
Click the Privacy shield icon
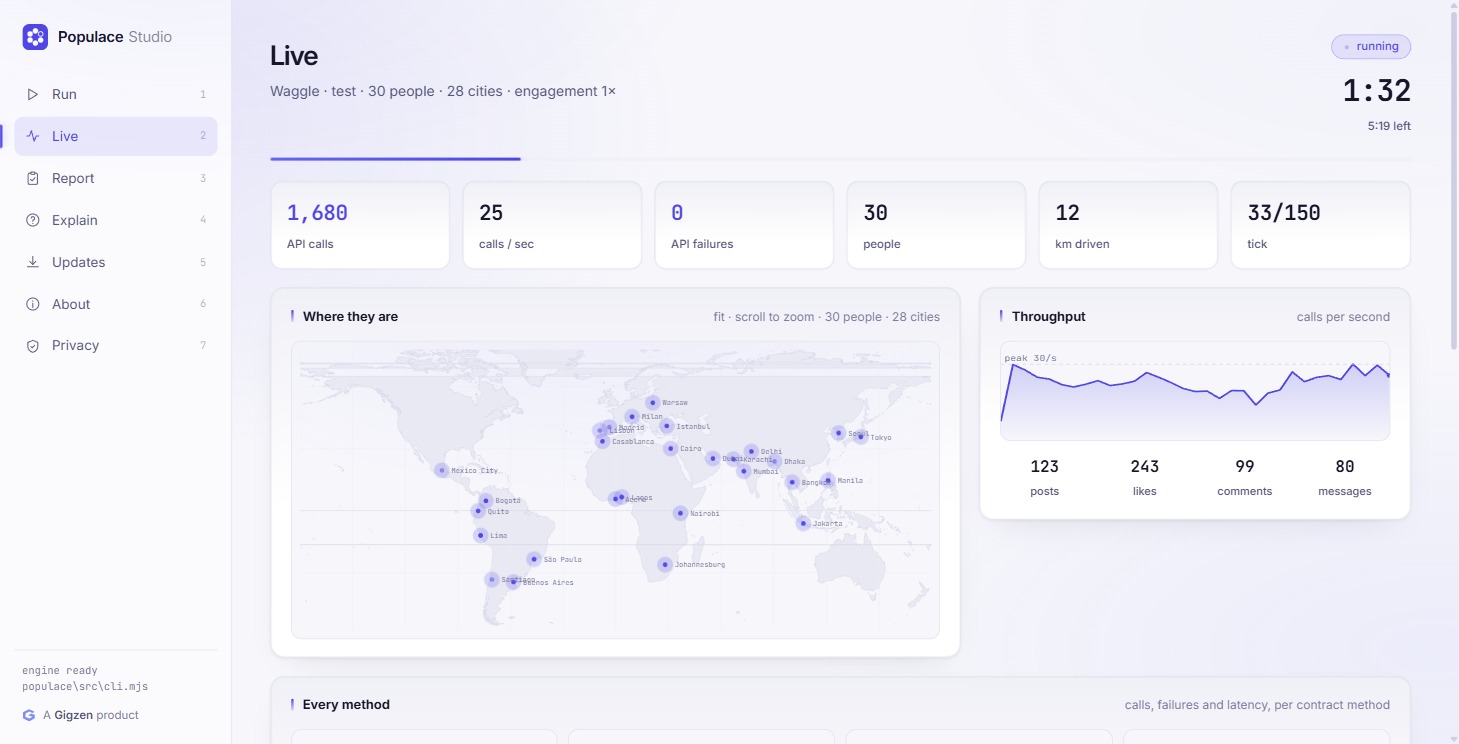[x=33, y=345]
